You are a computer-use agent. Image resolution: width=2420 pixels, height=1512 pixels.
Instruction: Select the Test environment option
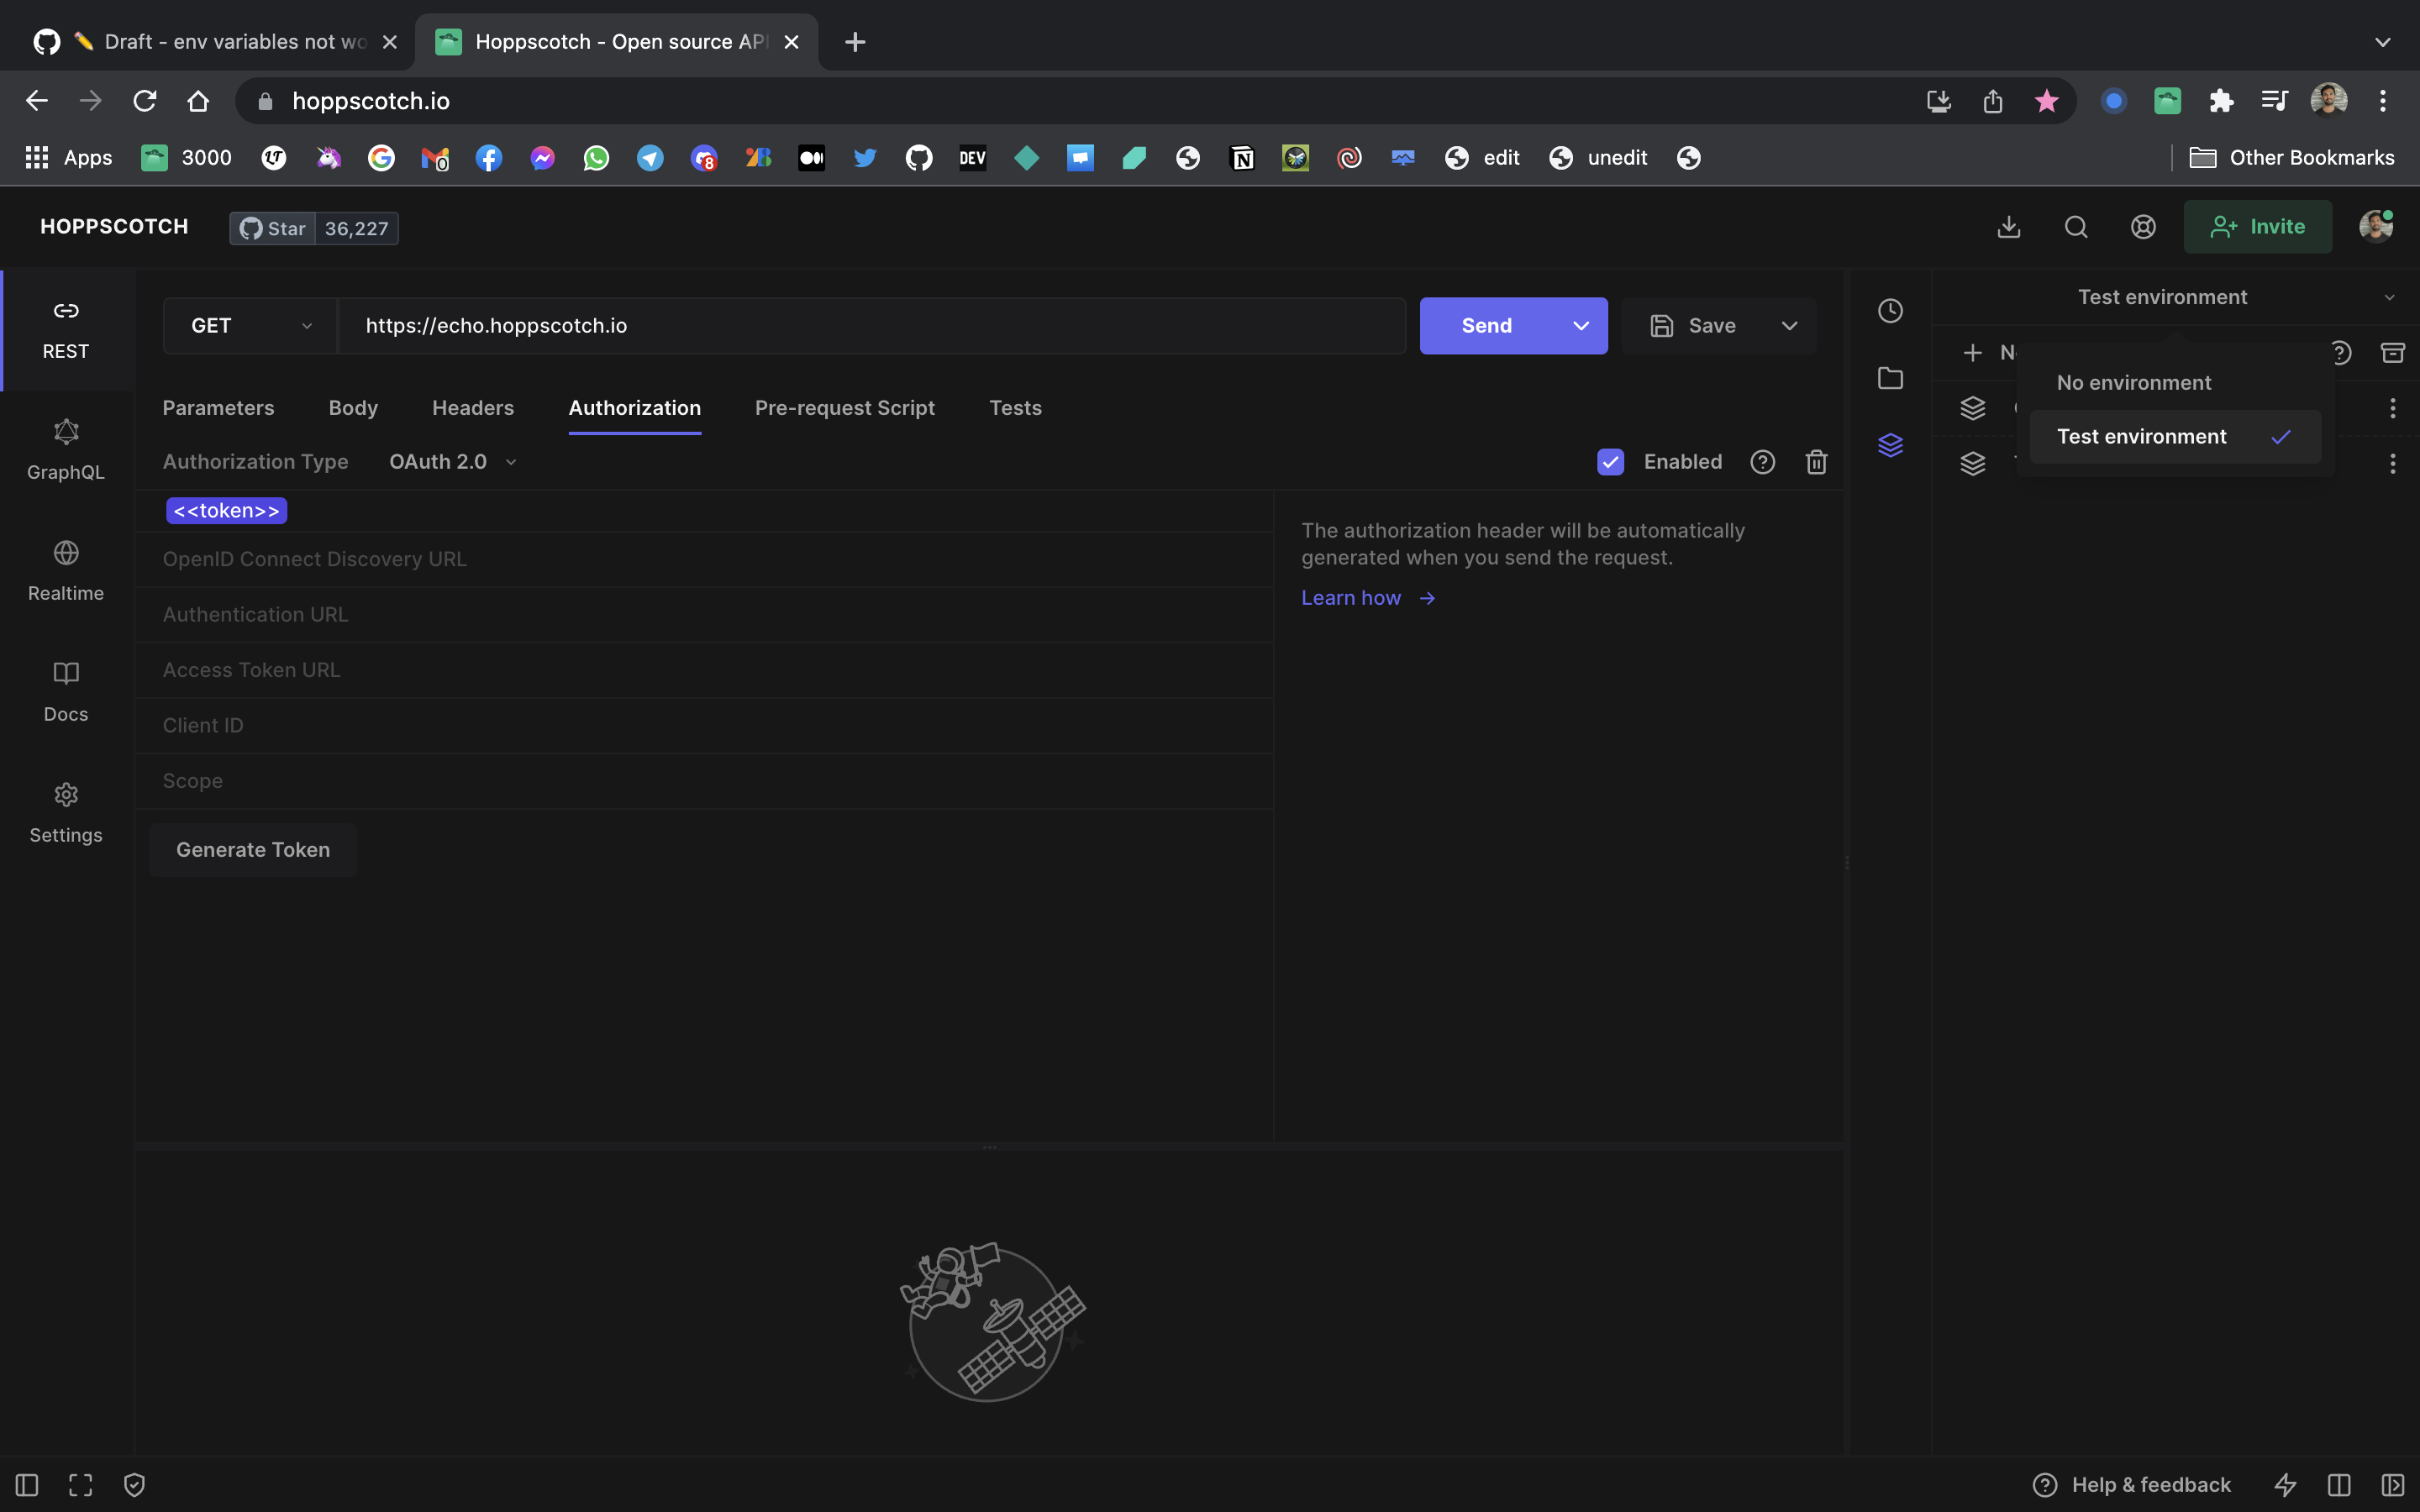point(2142,437)
